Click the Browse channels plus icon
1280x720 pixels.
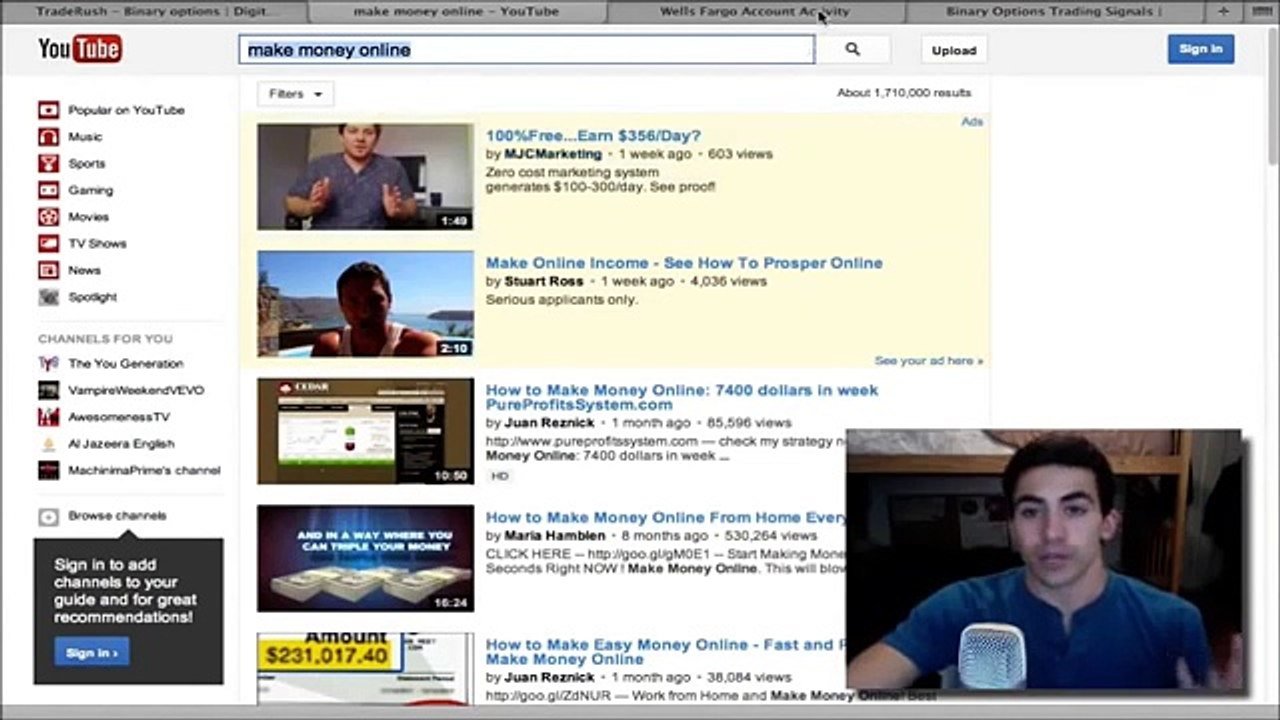(48, 516)
